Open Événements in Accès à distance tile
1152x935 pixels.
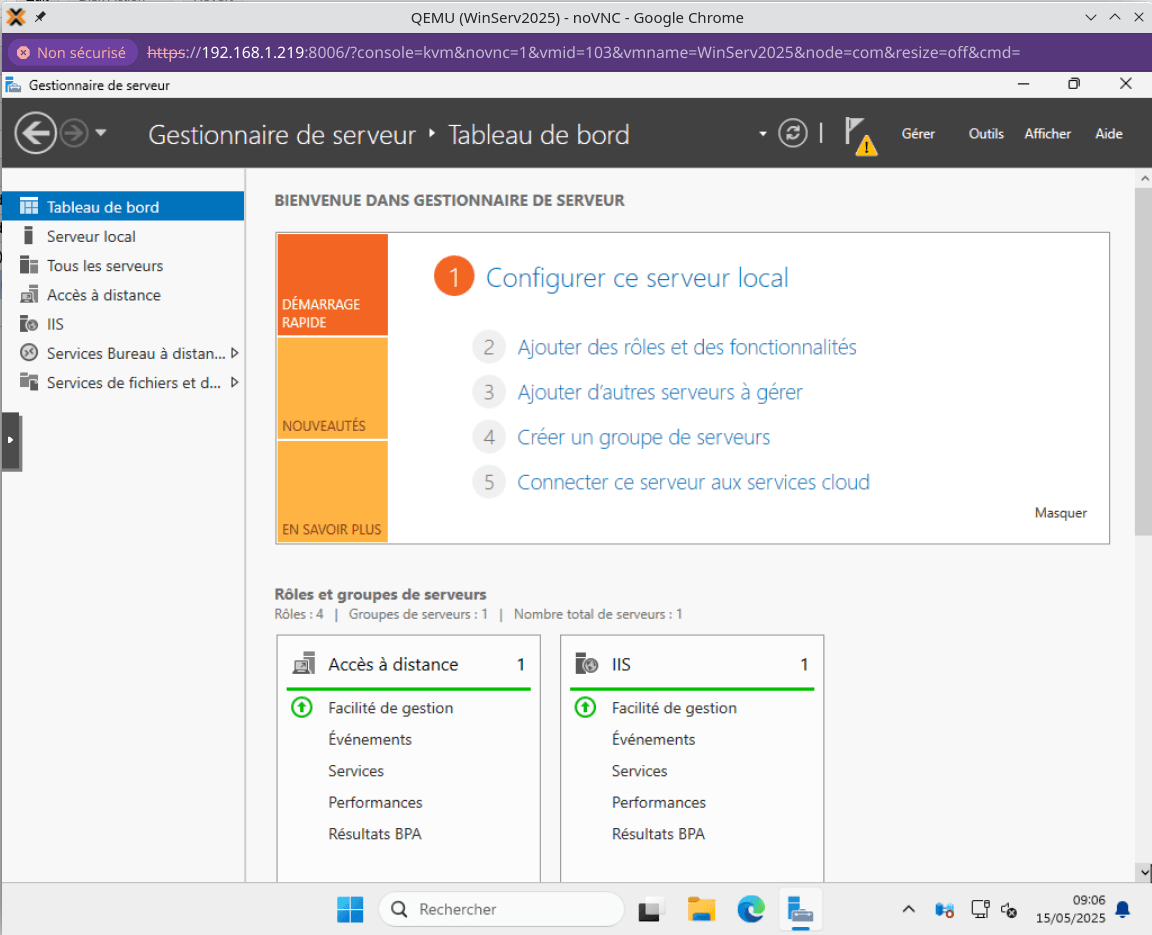pos(370,740)
